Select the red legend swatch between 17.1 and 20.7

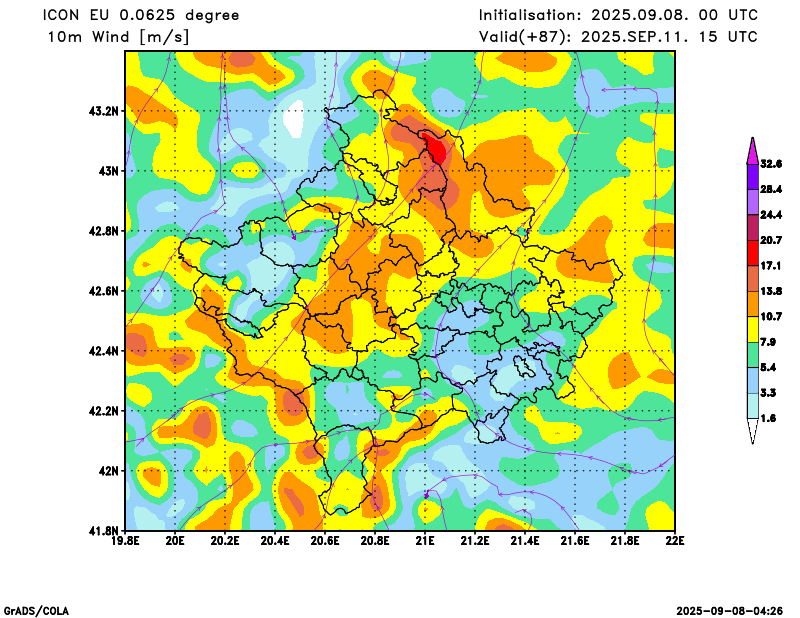pyautogui.click(x=752, y=254)
